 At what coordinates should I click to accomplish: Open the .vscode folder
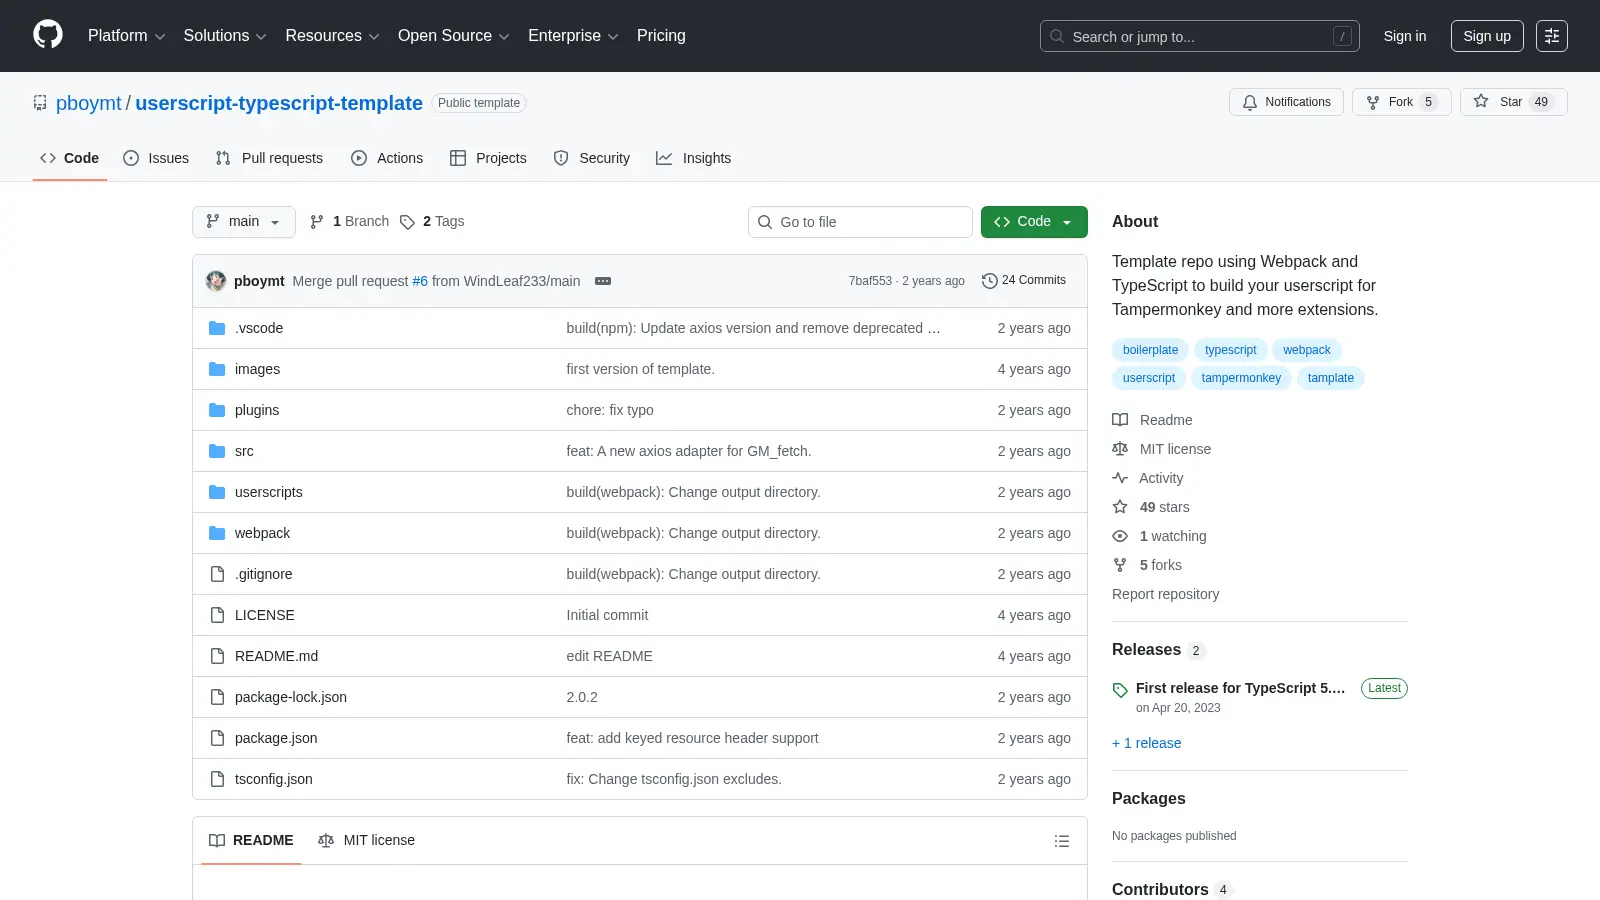coord(259,328)
